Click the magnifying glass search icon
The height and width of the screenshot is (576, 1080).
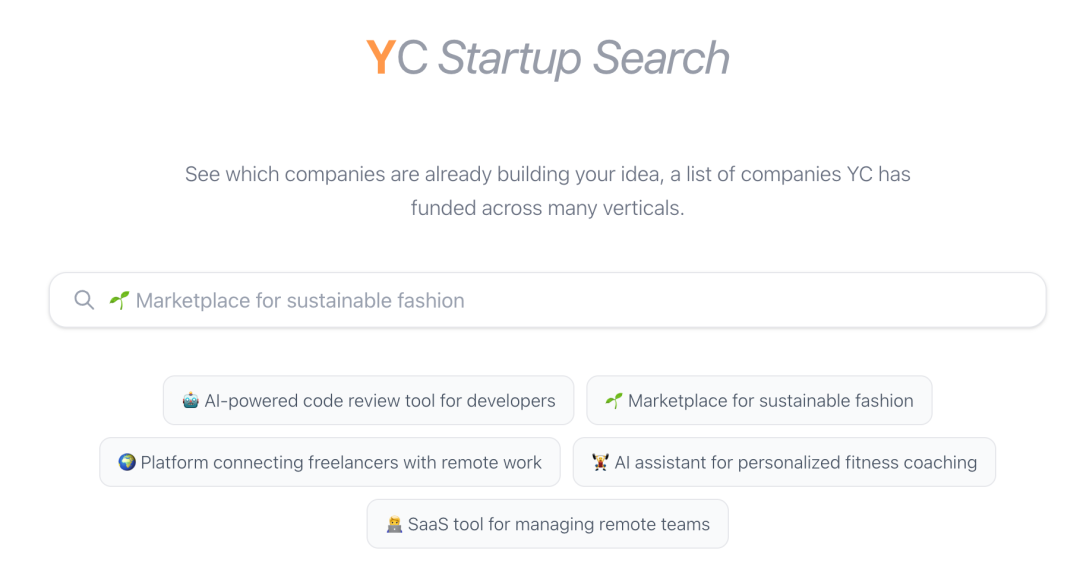(x=84, y=300)
